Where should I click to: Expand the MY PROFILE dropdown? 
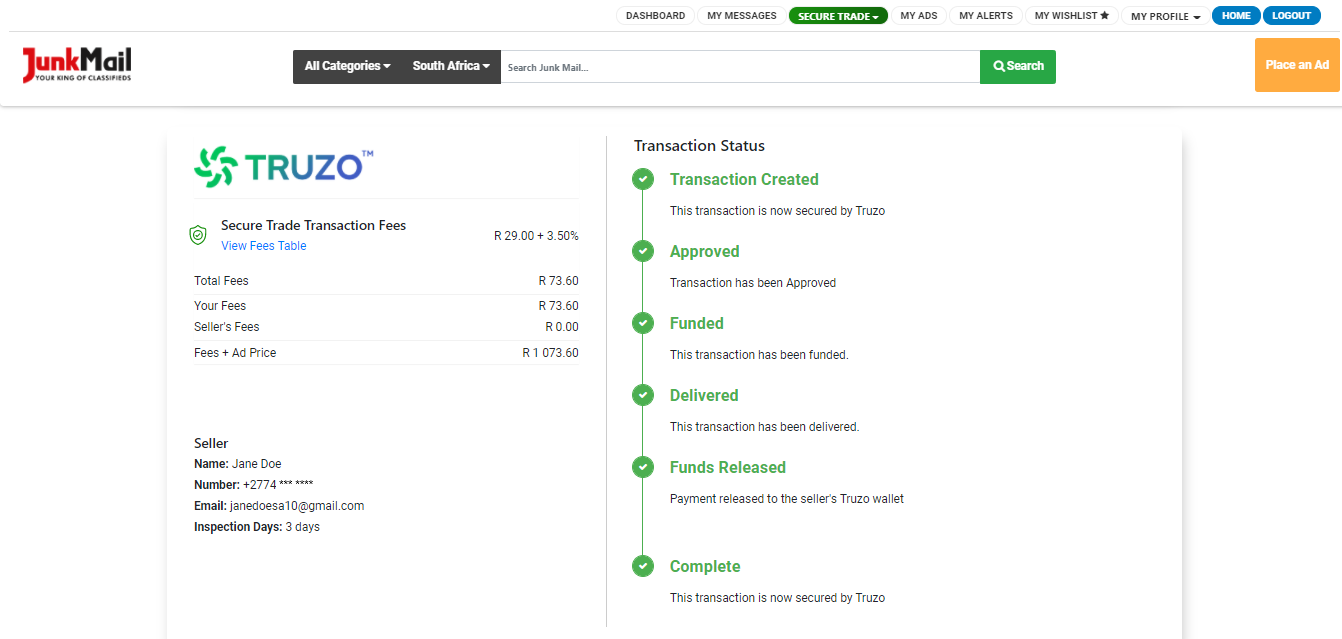tap(1164, 15)
